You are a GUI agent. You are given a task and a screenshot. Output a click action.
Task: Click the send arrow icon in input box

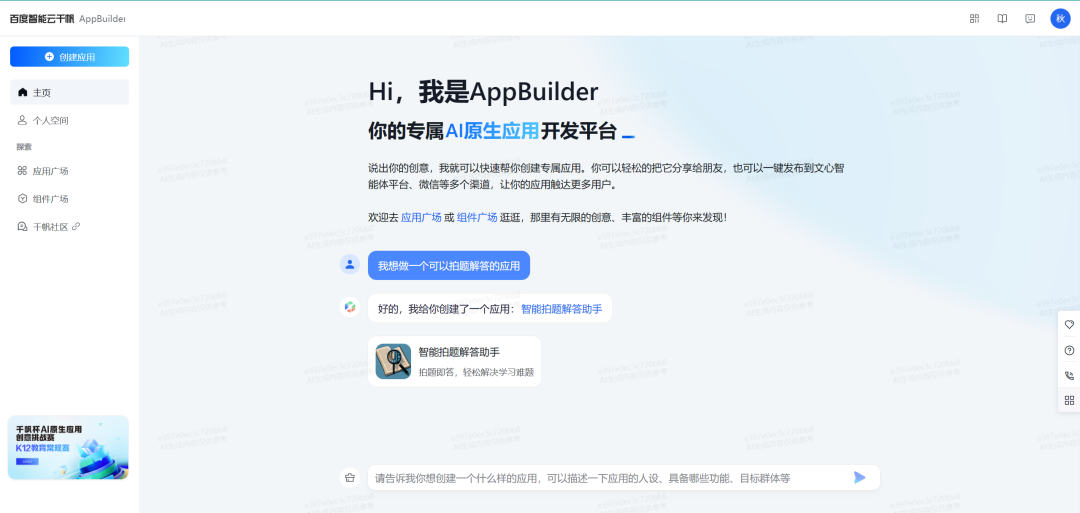coord(860,477)
